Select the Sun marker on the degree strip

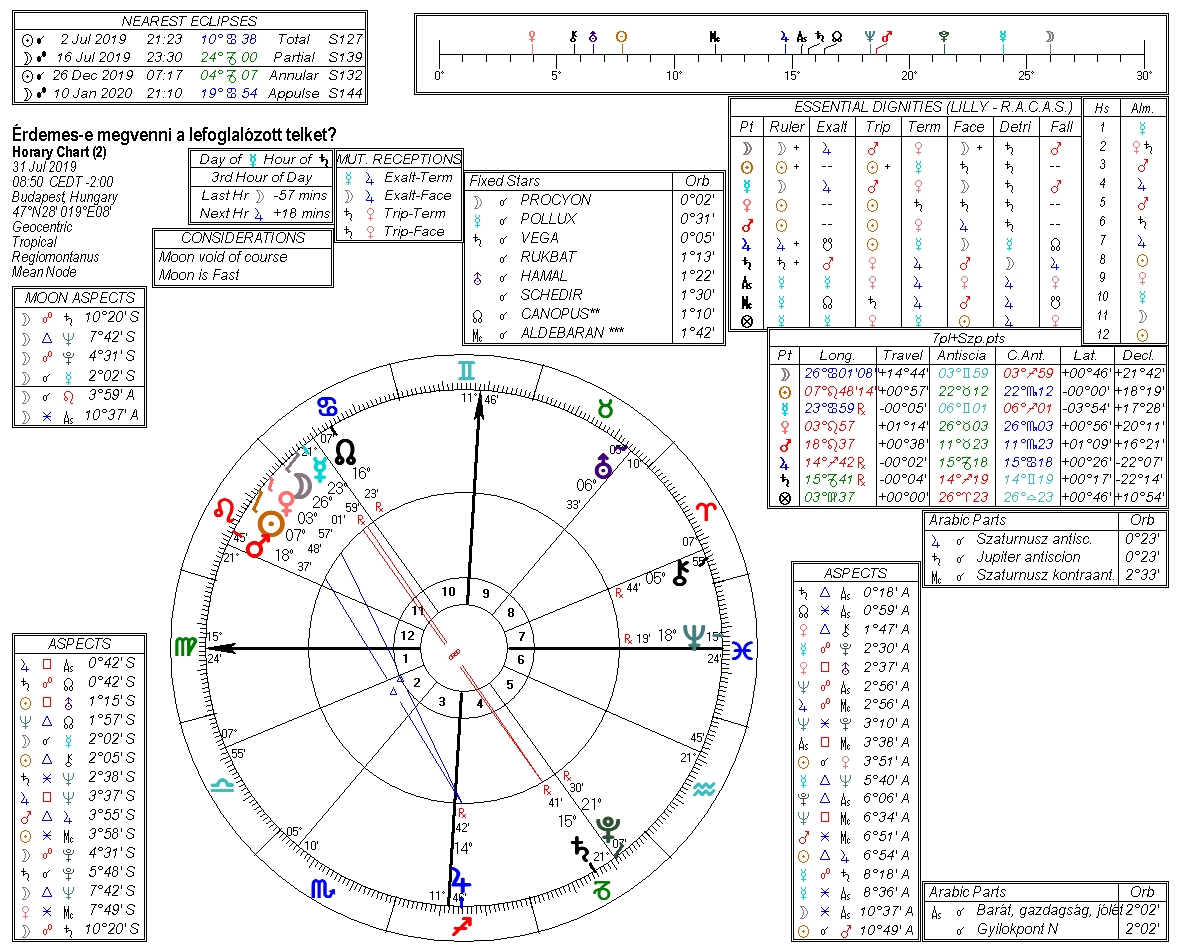point(621,35)
